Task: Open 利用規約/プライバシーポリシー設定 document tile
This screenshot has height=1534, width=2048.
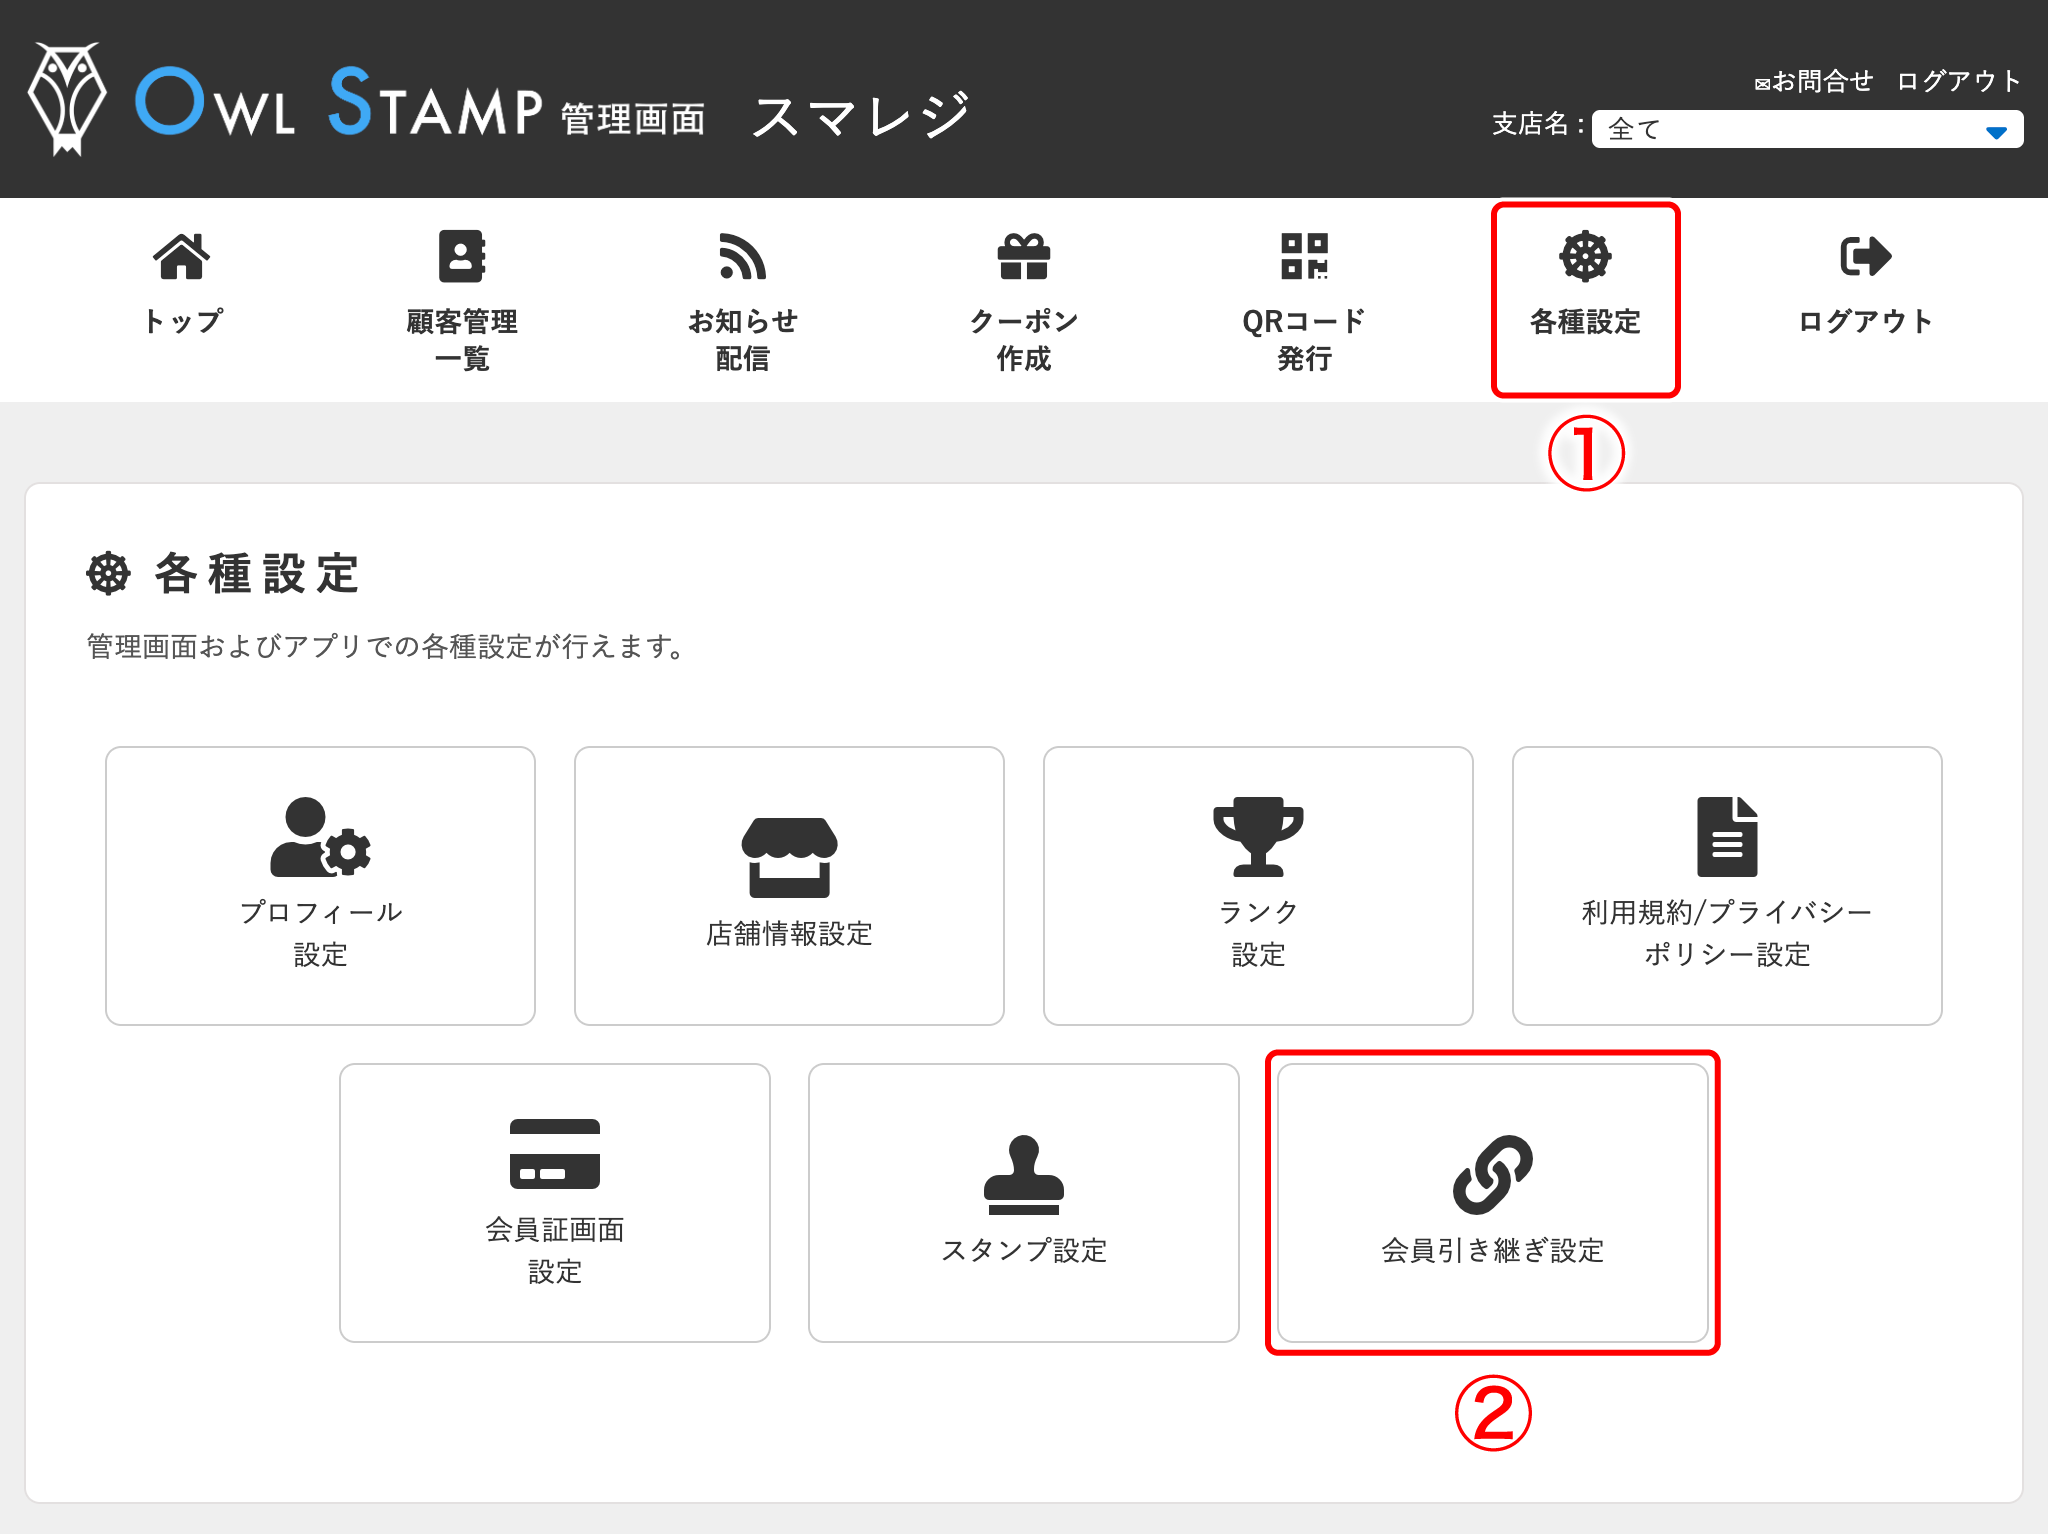Action: pyautogui.click(x=1727, y=885)
